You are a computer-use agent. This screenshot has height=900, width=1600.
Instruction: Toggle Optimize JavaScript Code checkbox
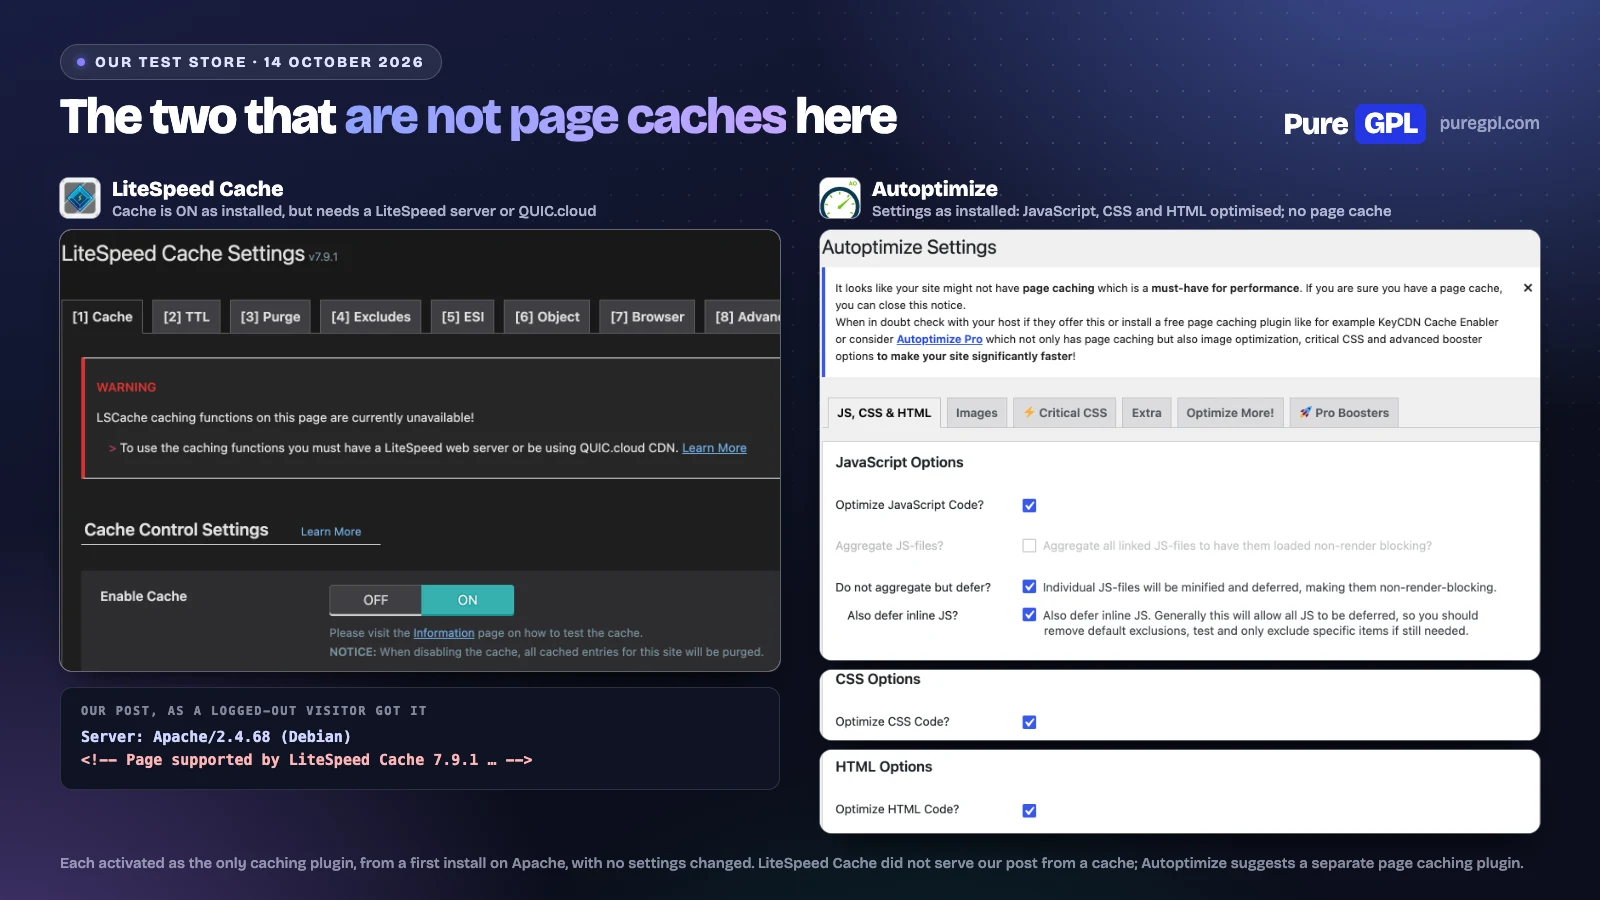pos(1029,505)
